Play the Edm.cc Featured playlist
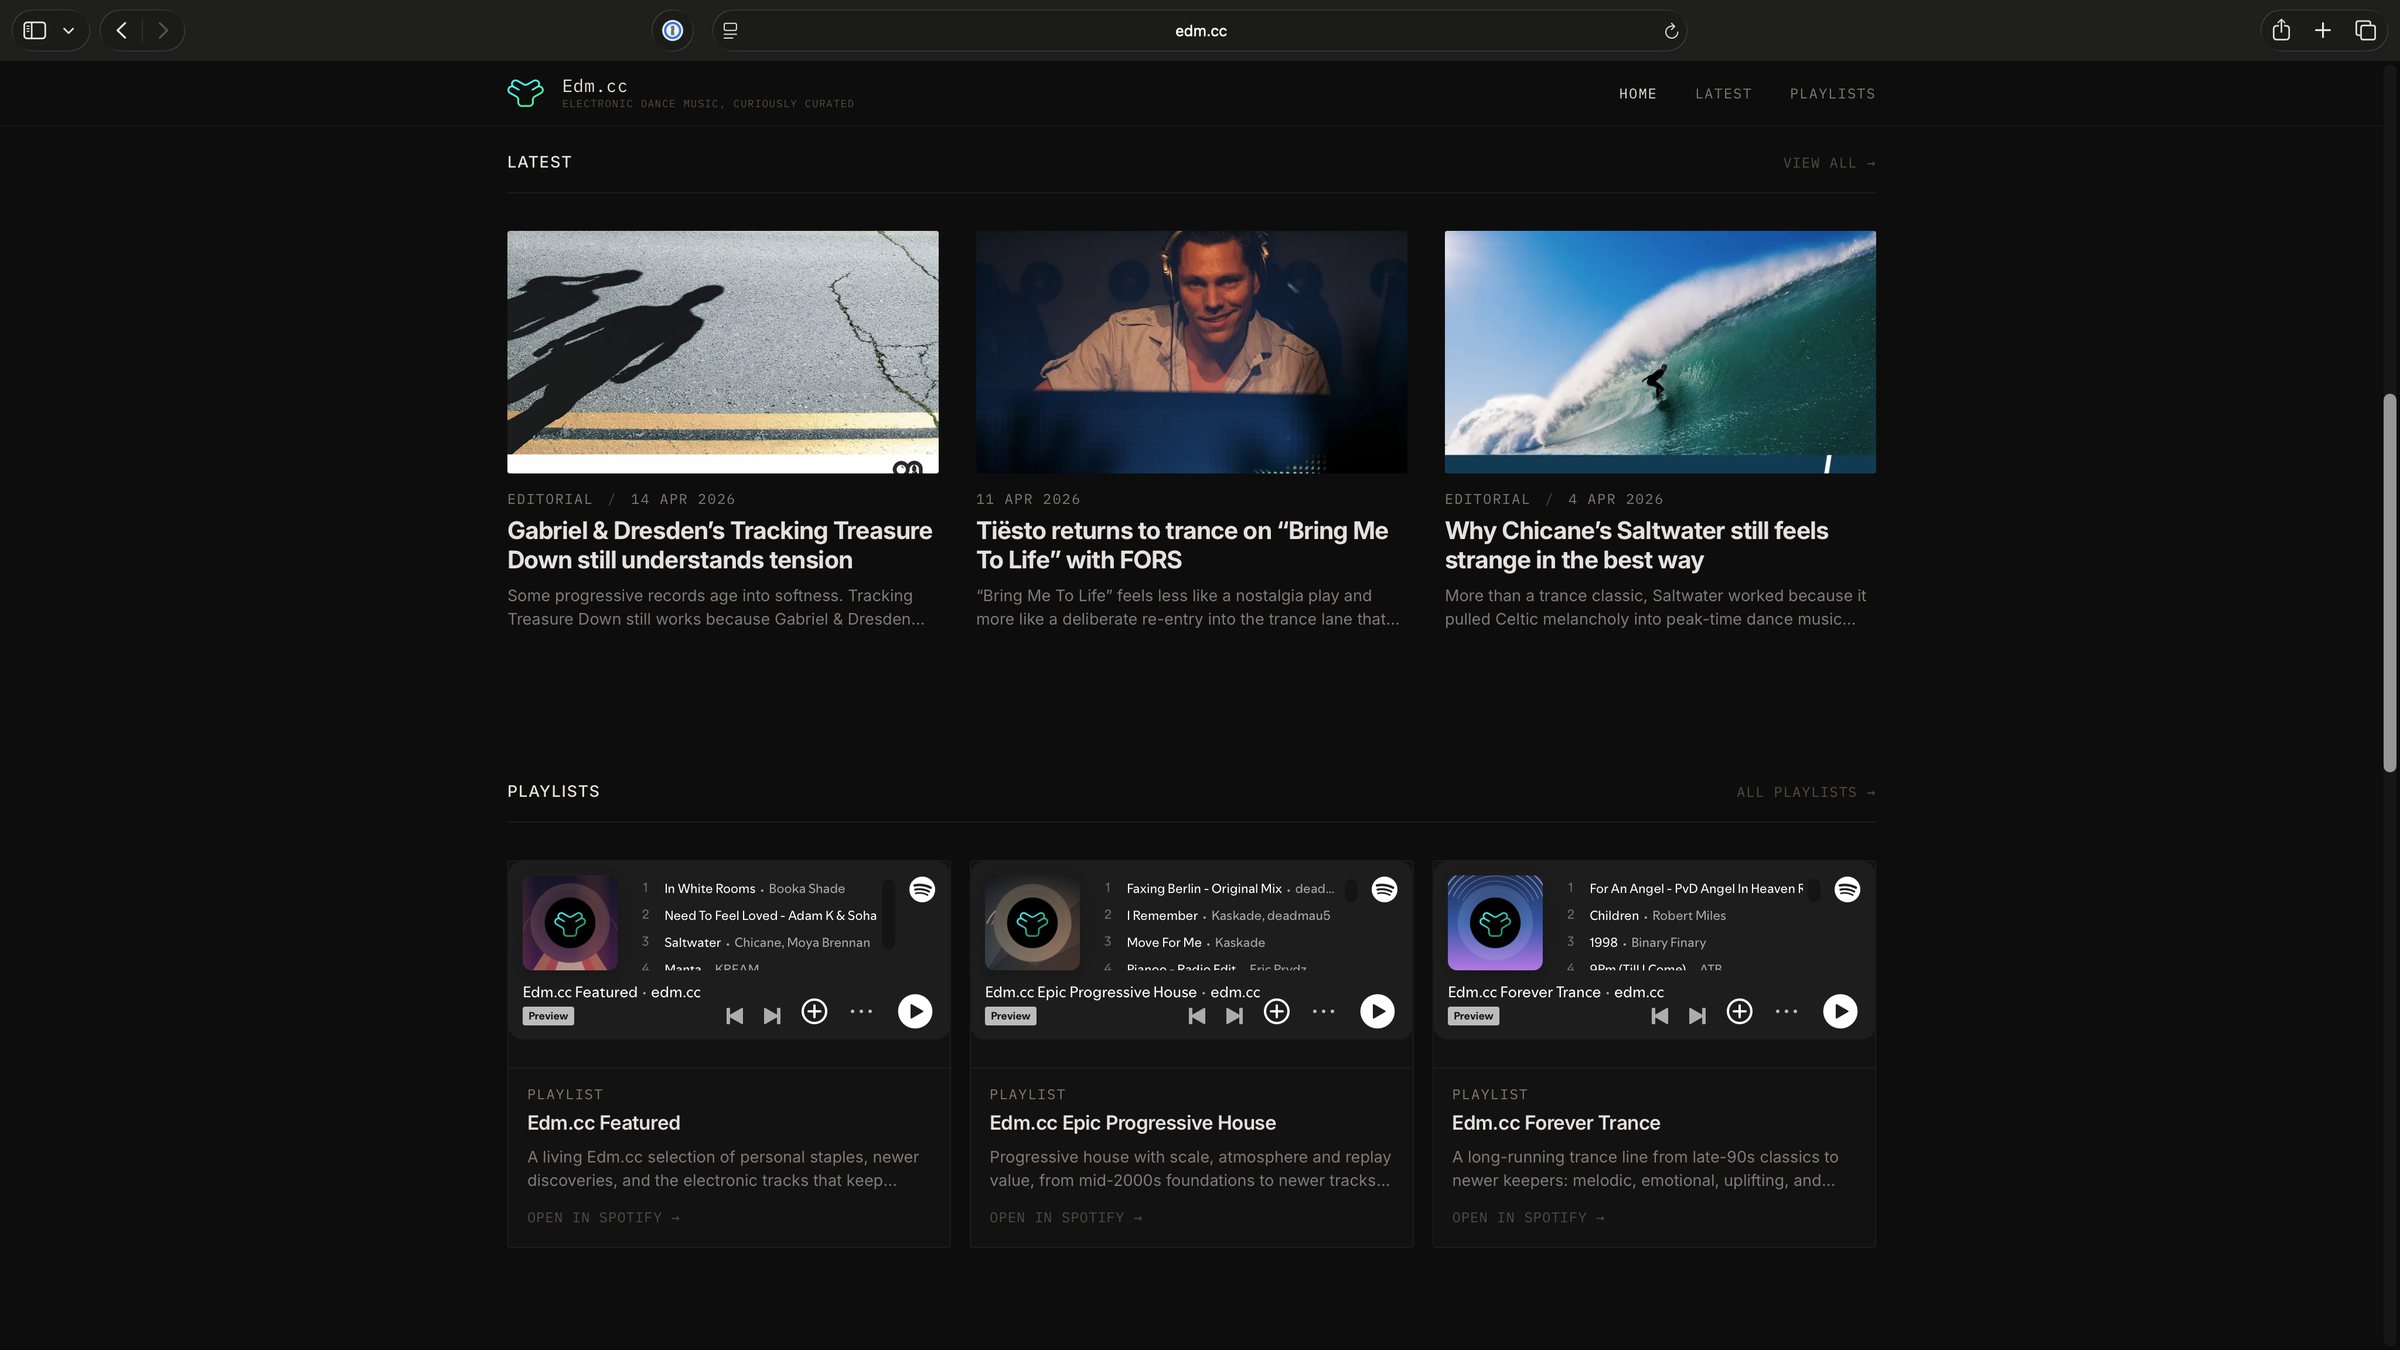 coord(914,1011)
